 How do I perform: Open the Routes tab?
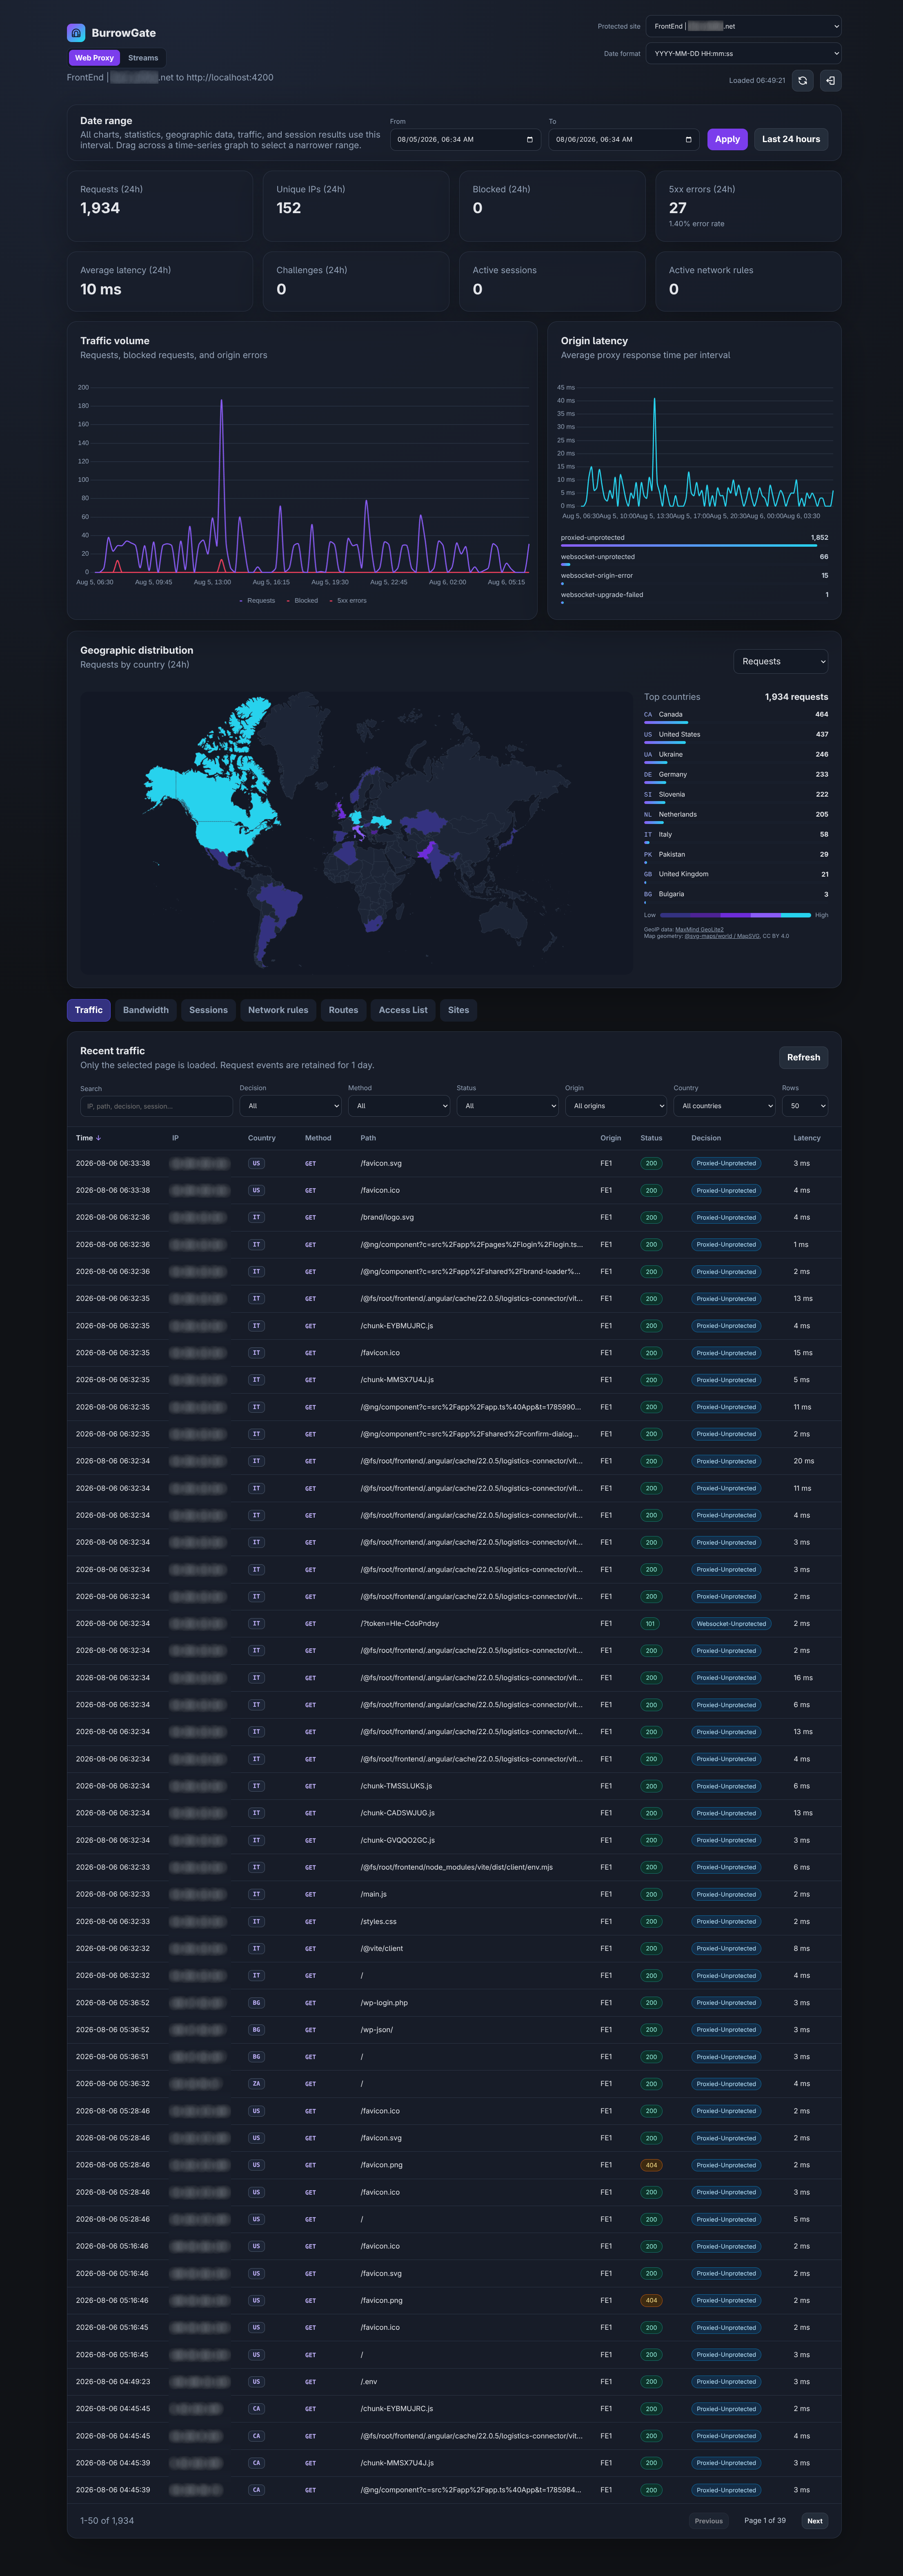tap(343, 1010)
